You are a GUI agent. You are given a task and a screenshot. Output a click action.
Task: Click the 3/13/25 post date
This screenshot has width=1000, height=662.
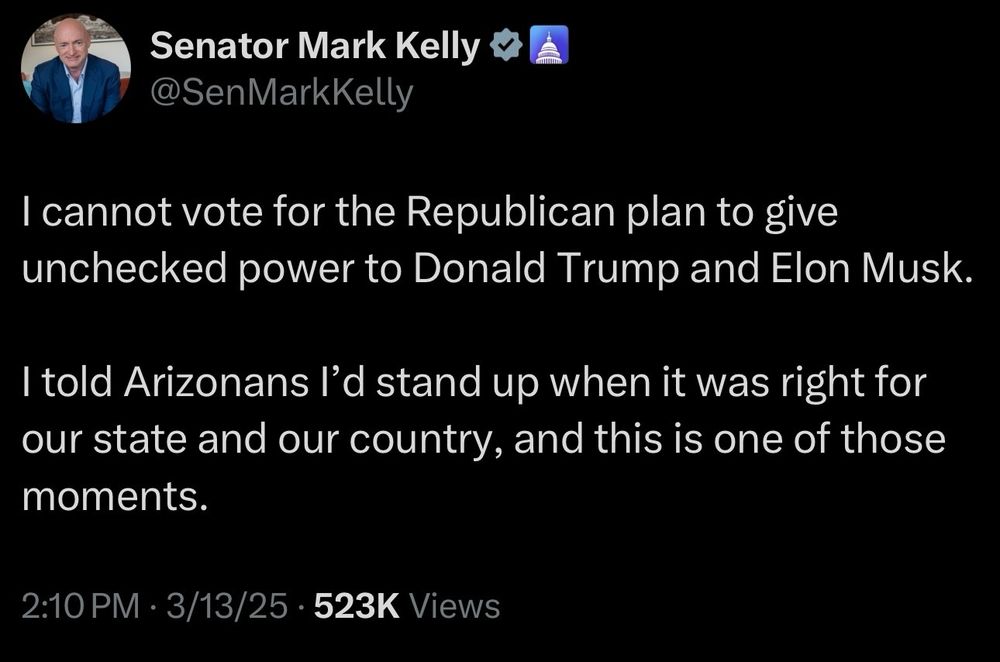point(230,605)
